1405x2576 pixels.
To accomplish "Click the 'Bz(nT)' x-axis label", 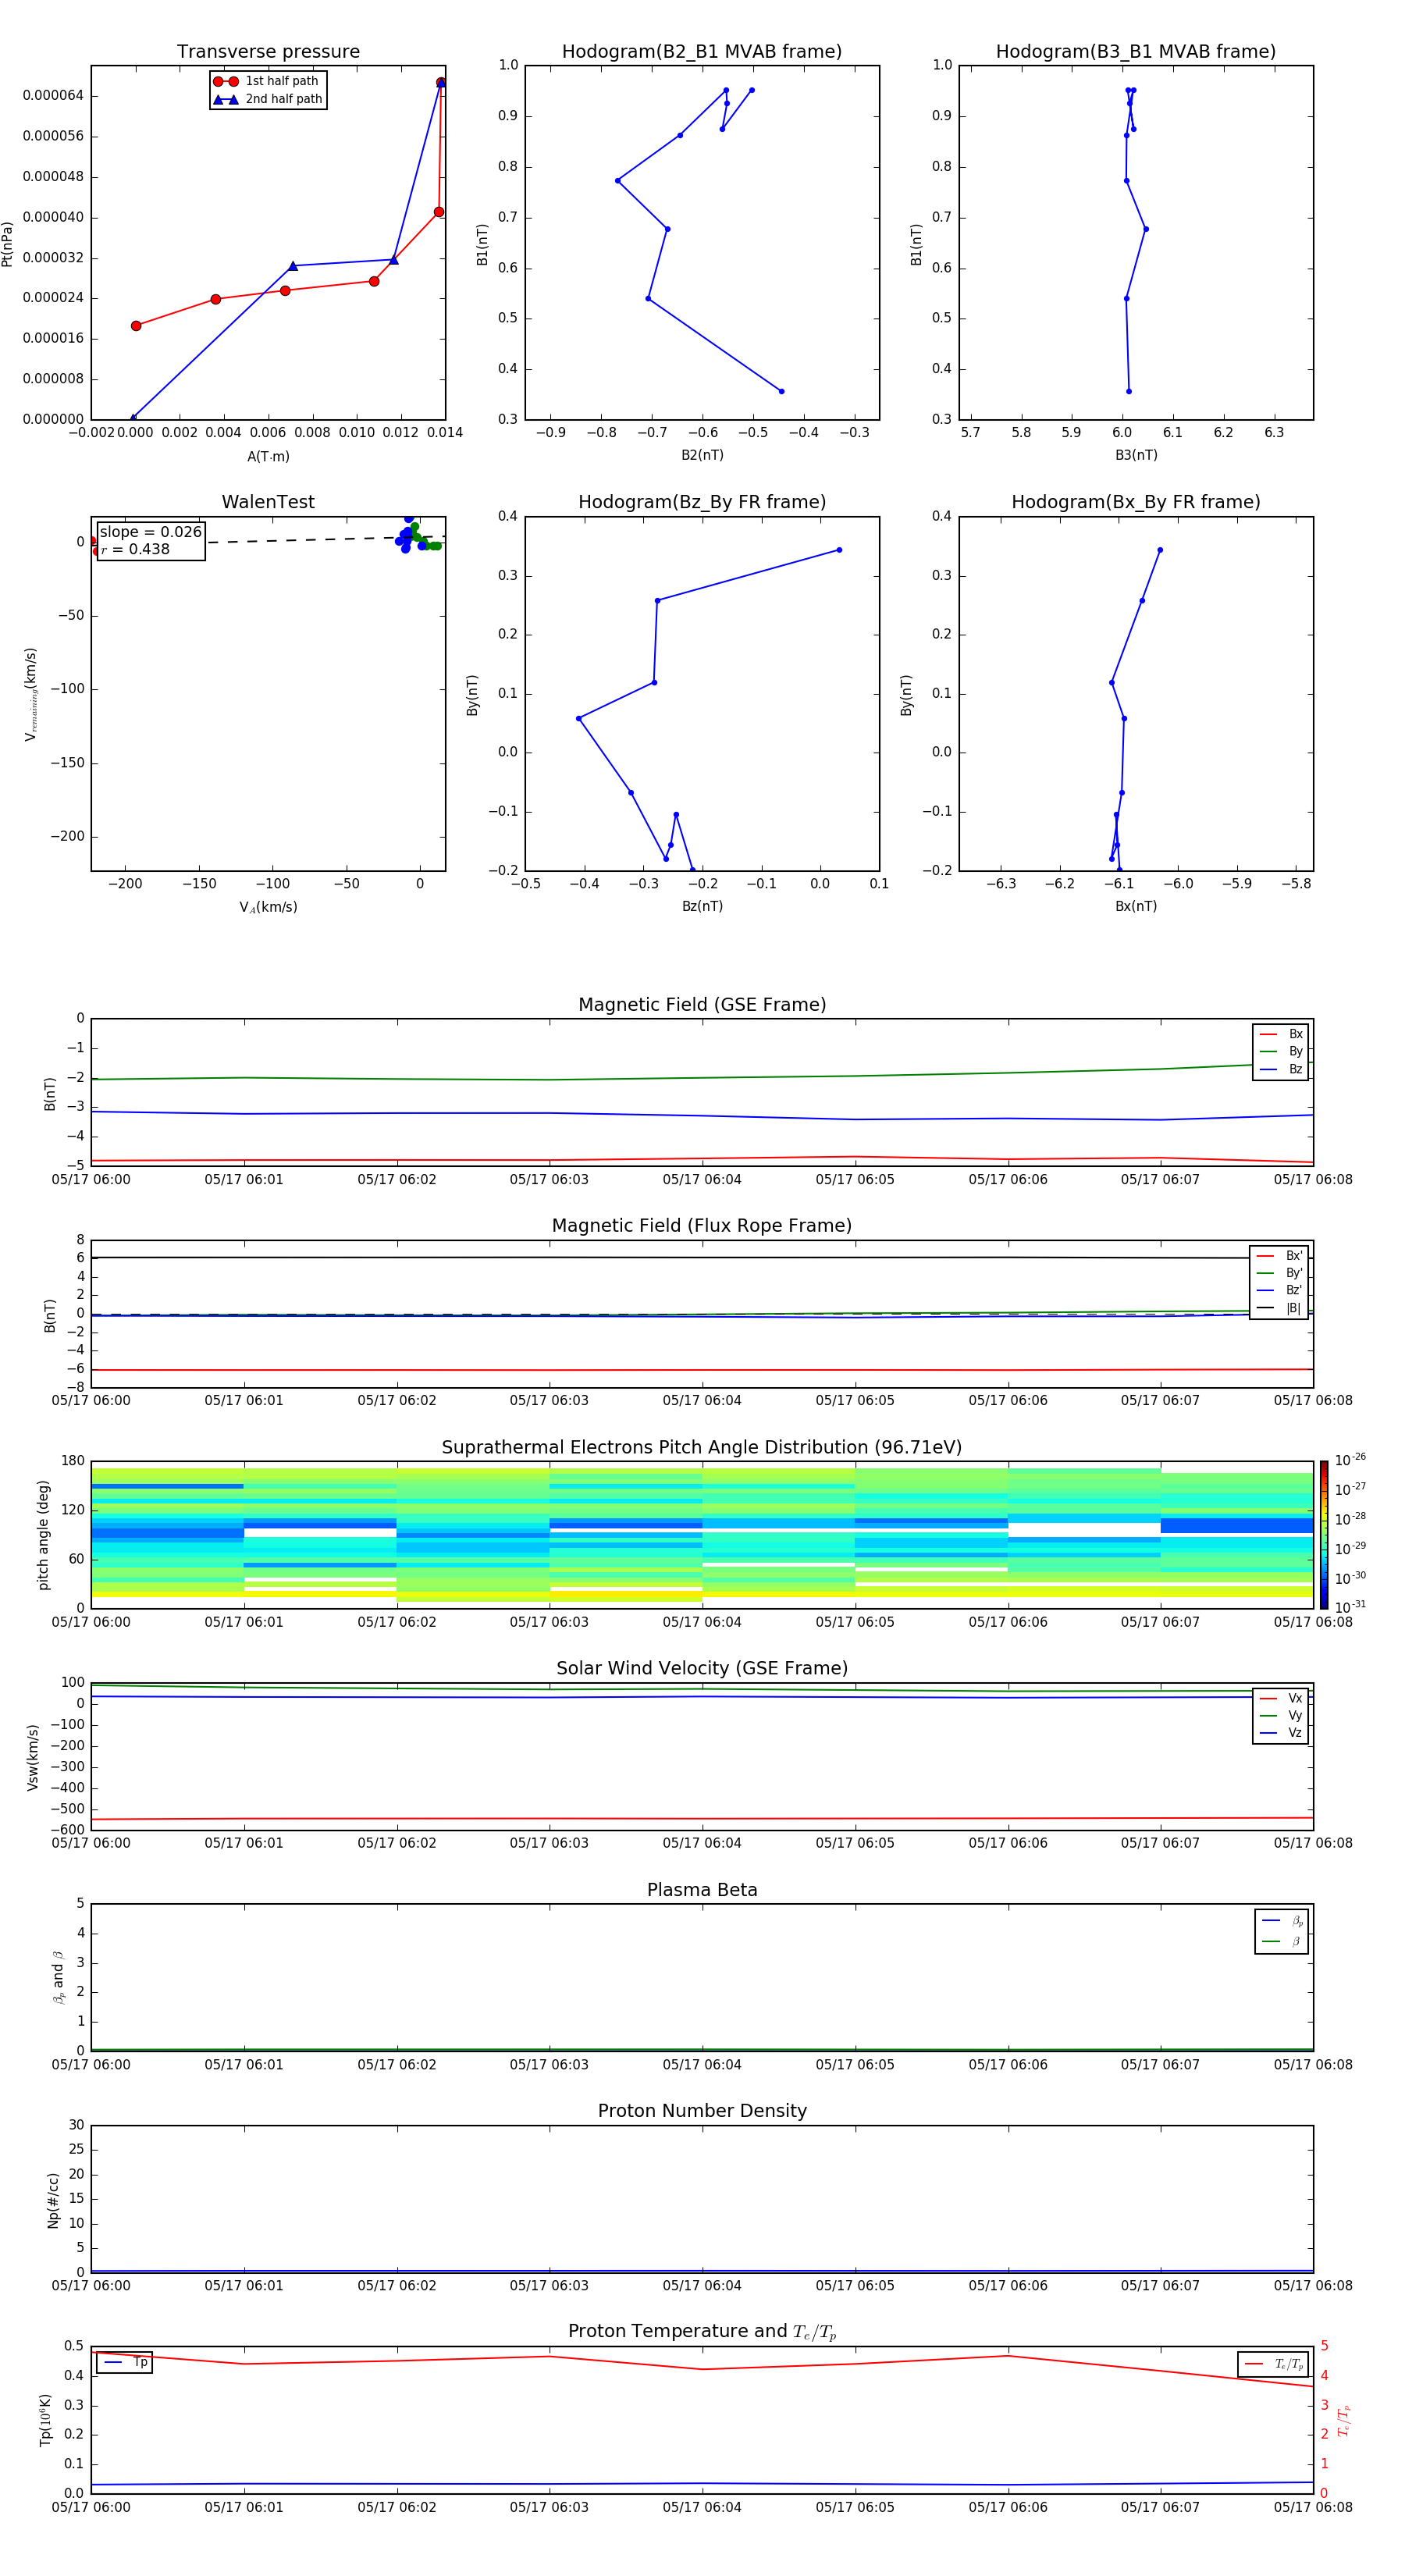I will 702,906.
